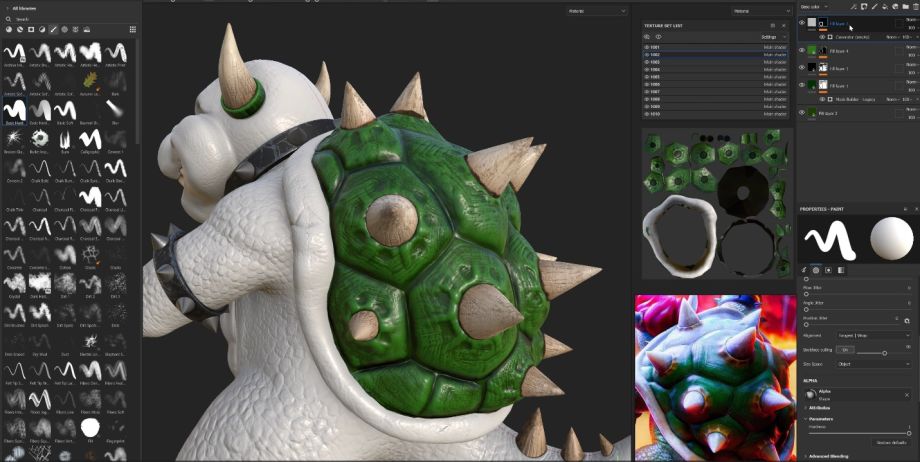This screenshot has height=462, width=920.
Task: Go back from All libraries
Action: (7, 9)
